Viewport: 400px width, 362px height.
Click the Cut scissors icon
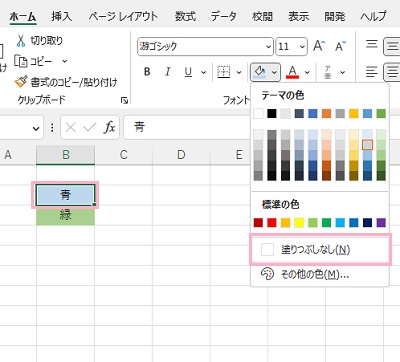coord(21,41)
